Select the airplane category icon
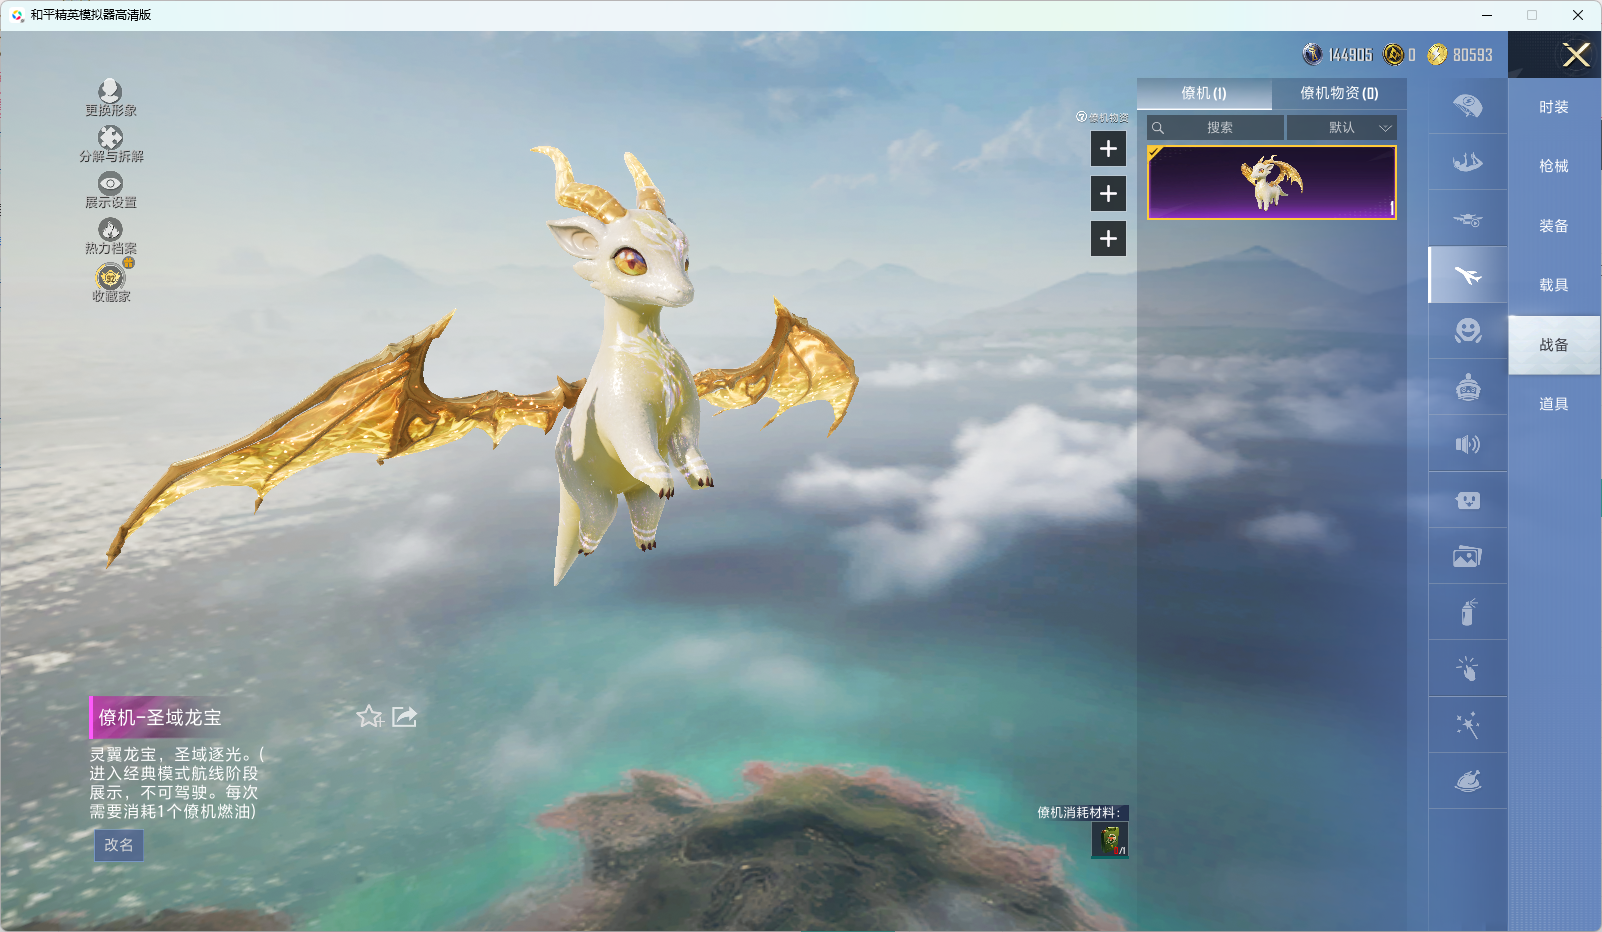Image resolution: width=1602 pixels, height=932 pixels. tap(1467, 275)
